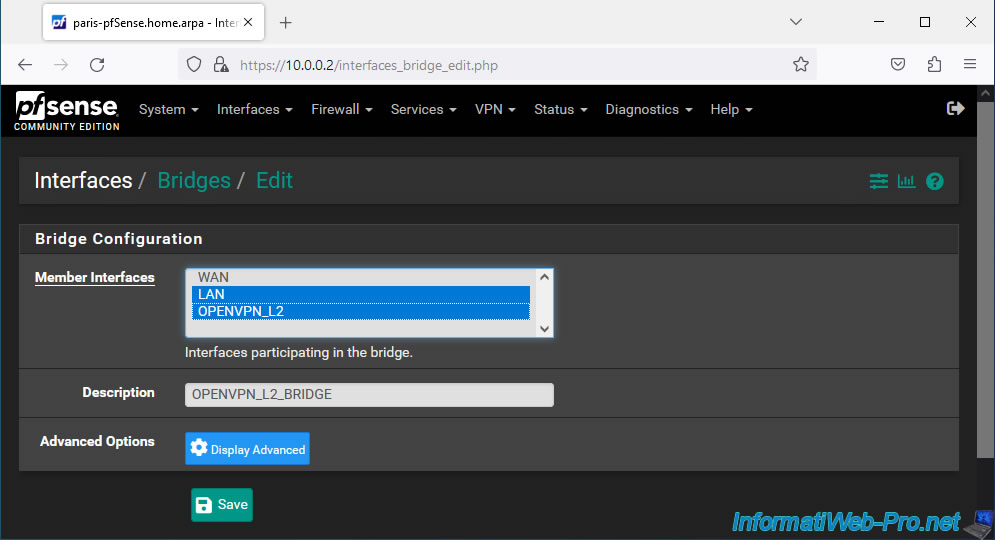Open the browser extensions puzzle icon
This screenshot has width=995, height=540.
(934, 65)
